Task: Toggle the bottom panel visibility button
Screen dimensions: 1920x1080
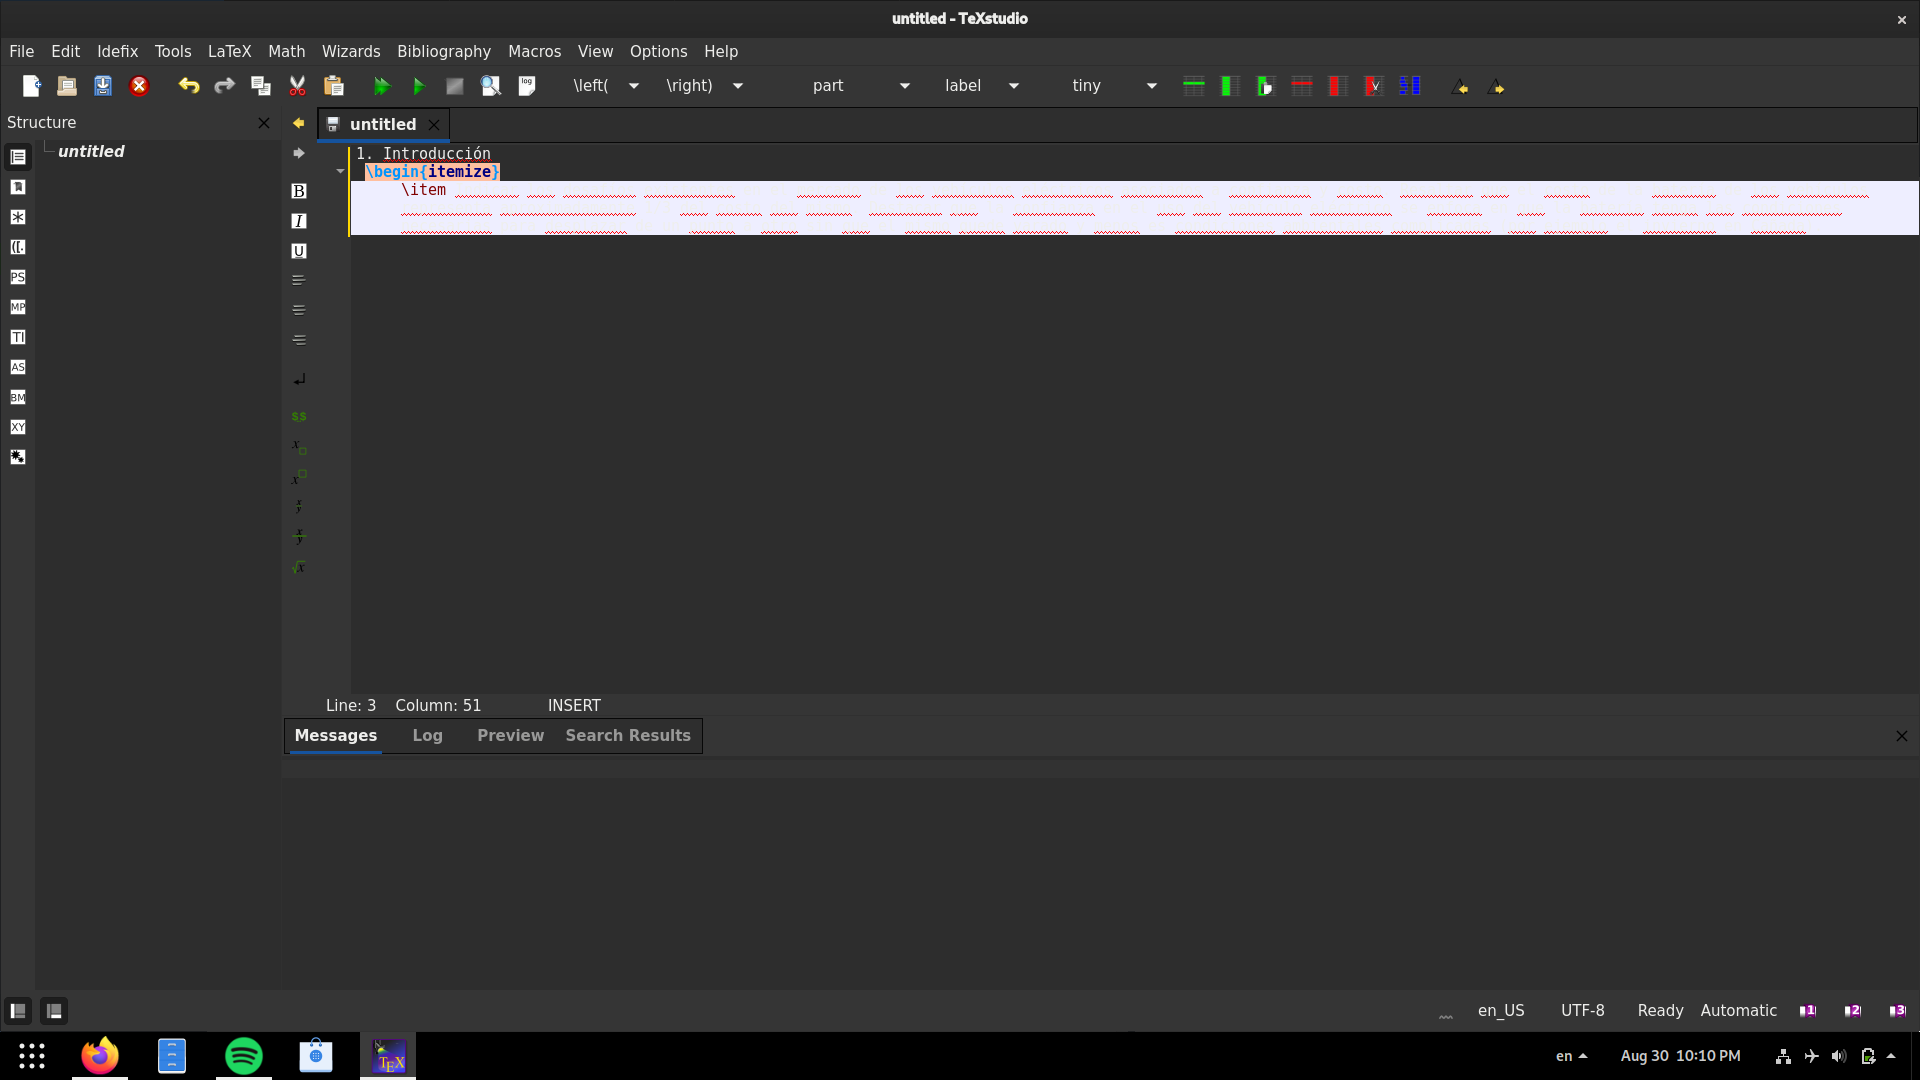Action: 54,1011
